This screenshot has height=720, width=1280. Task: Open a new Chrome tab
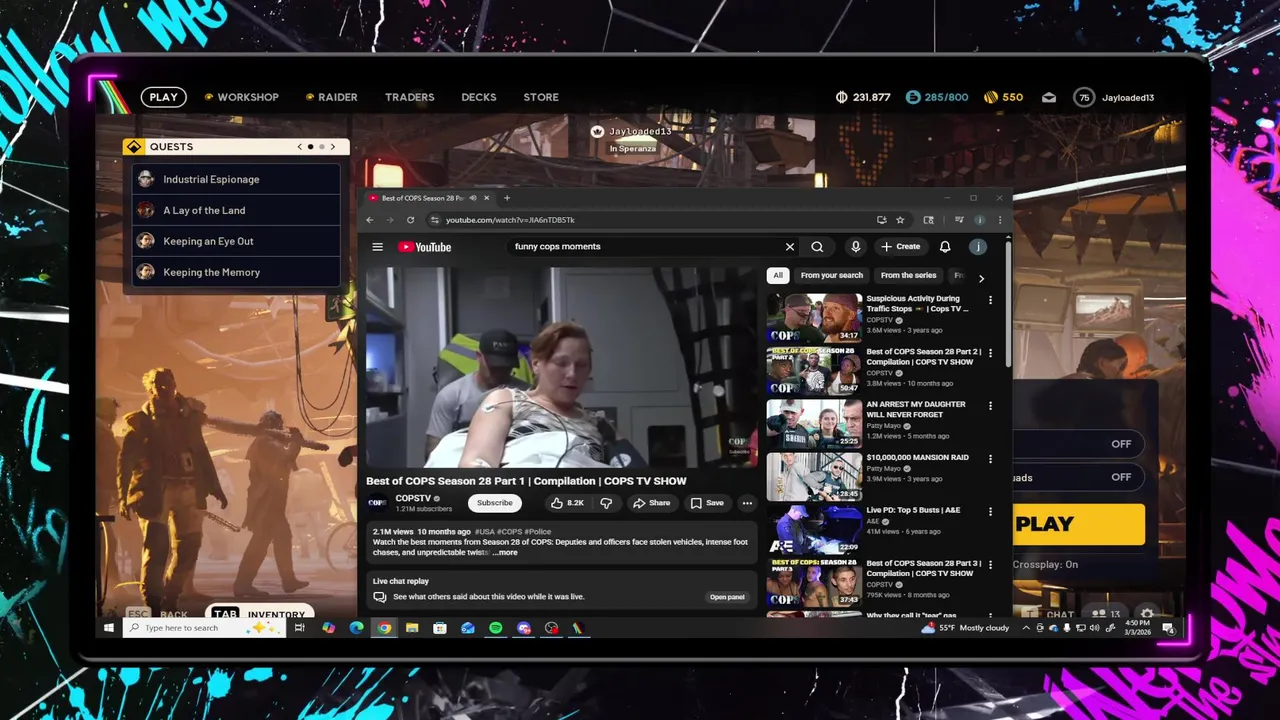[x=506, y=198]
